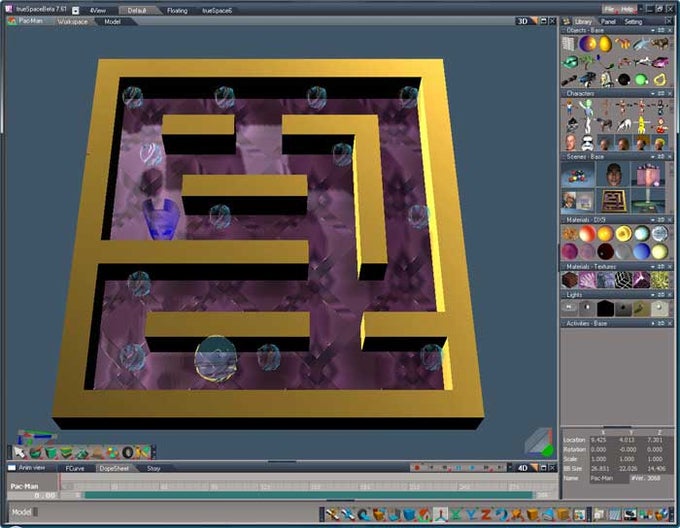Pick the magenta sphere material
The width and height of the screenshot is (680, 528).
(569, 251)
